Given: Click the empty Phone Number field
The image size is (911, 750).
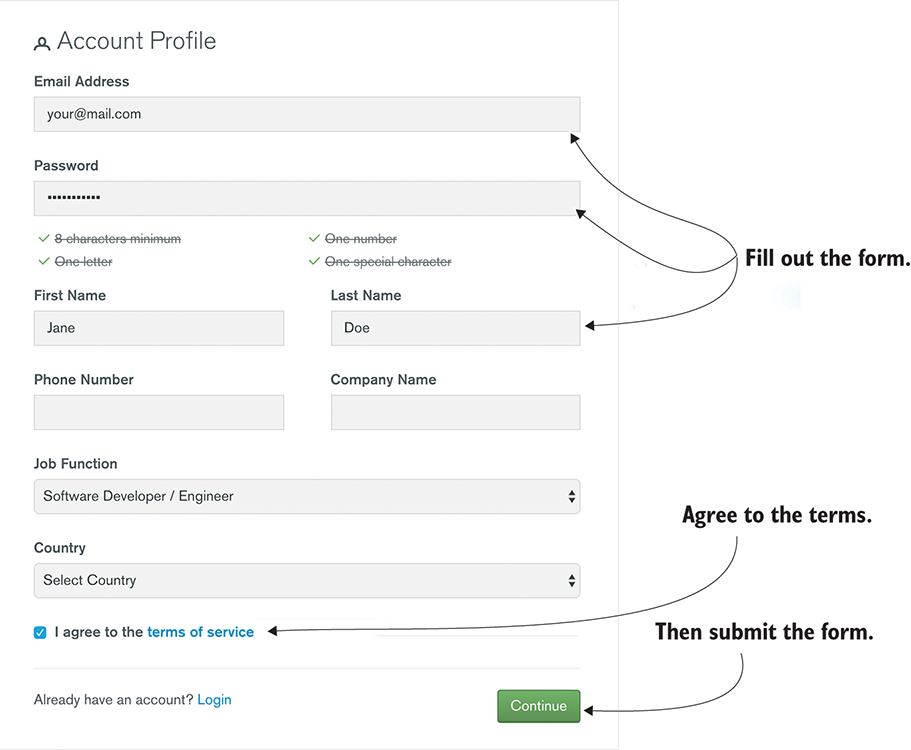Looking at the screenshot, I should [x=159, y=412].
